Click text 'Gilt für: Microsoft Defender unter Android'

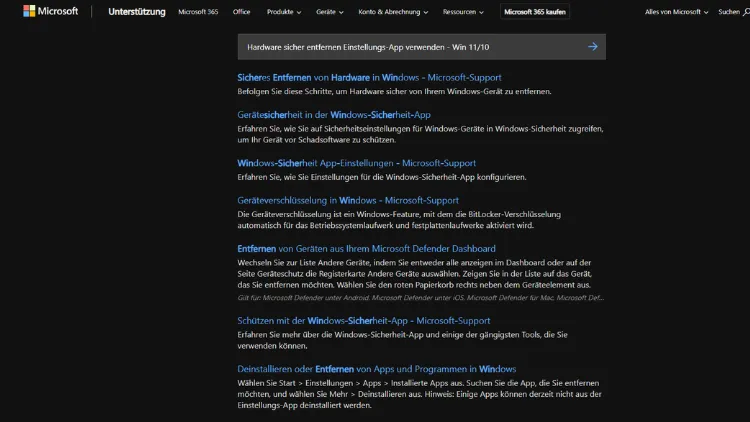click(304, 298)
